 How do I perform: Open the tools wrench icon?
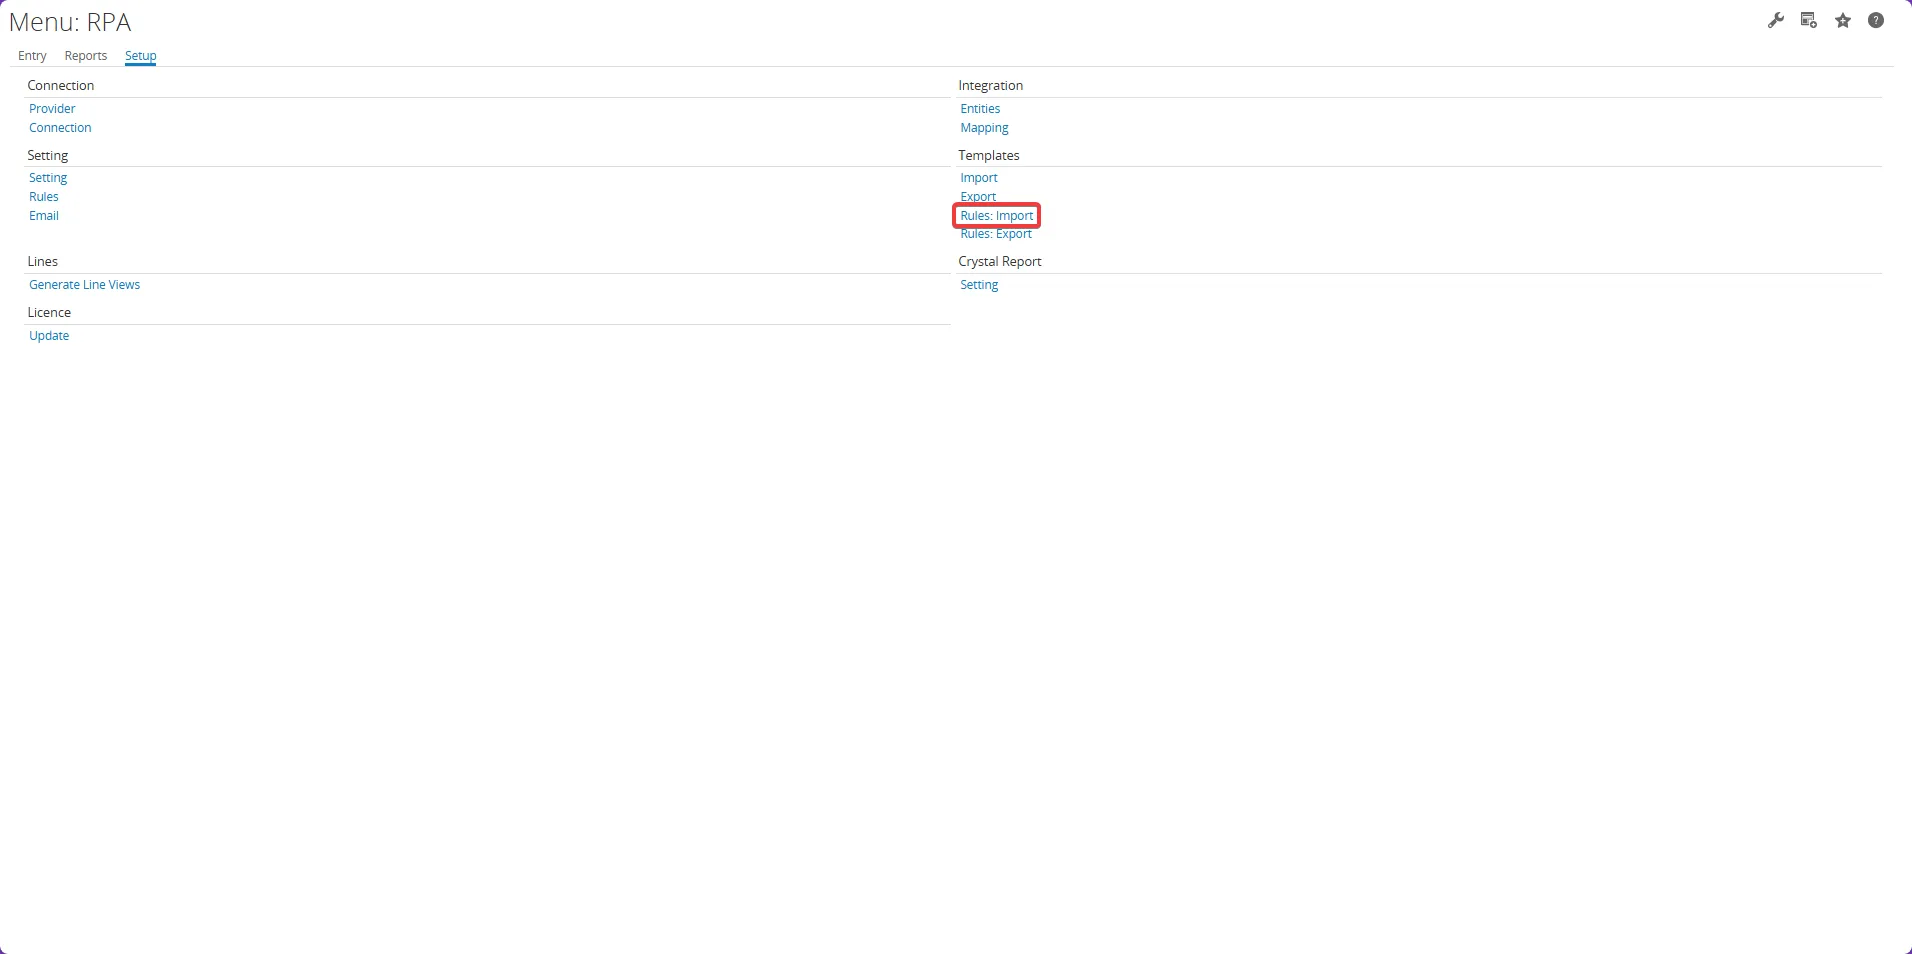pyautogui.click(x=1776, y=20)
